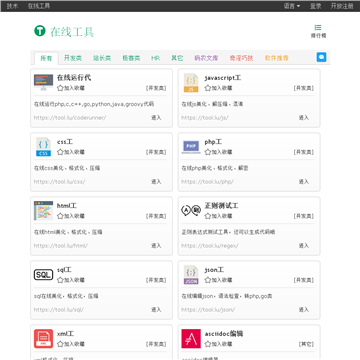Switch to the 站长类 tab
The image size is (360, 360).
pyautogui.click(x=102, y=58)
